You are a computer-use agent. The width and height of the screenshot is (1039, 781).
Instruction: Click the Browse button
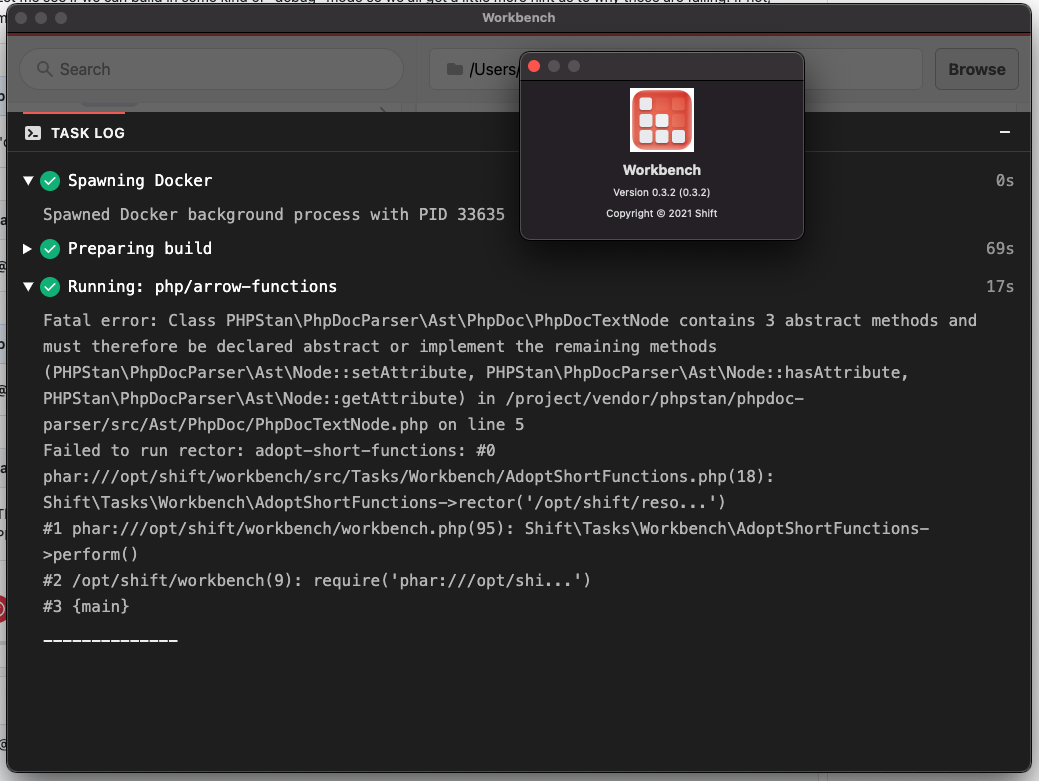point(976,69)
